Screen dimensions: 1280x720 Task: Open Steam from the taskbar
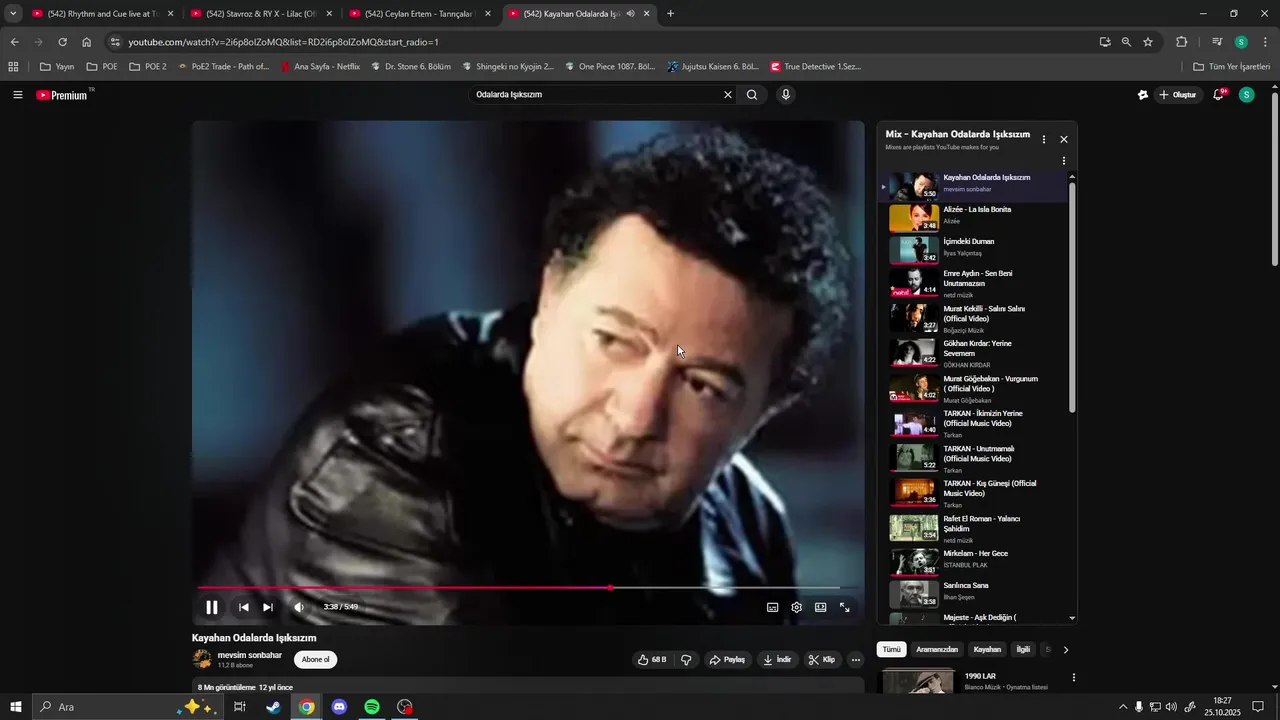[273, 707]
